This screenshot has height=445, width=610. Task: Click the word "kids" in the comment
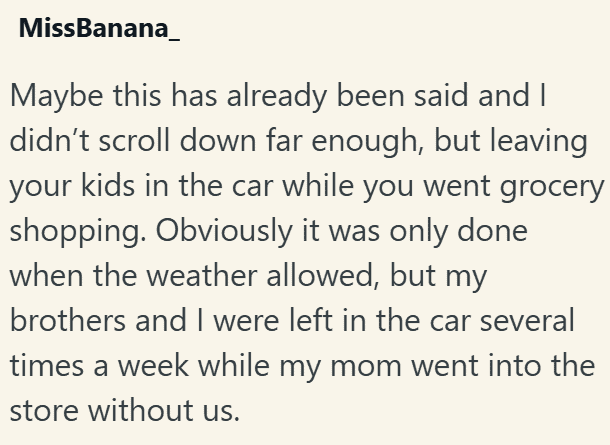[106, 186]
